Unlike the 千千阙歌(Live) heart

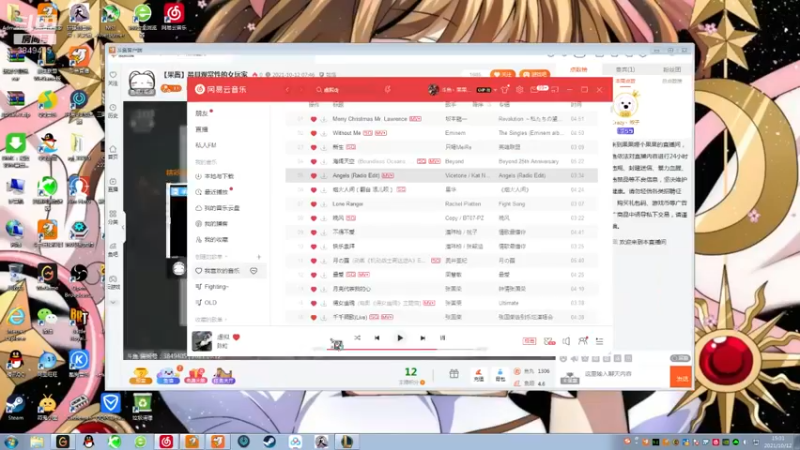(313, 317)
